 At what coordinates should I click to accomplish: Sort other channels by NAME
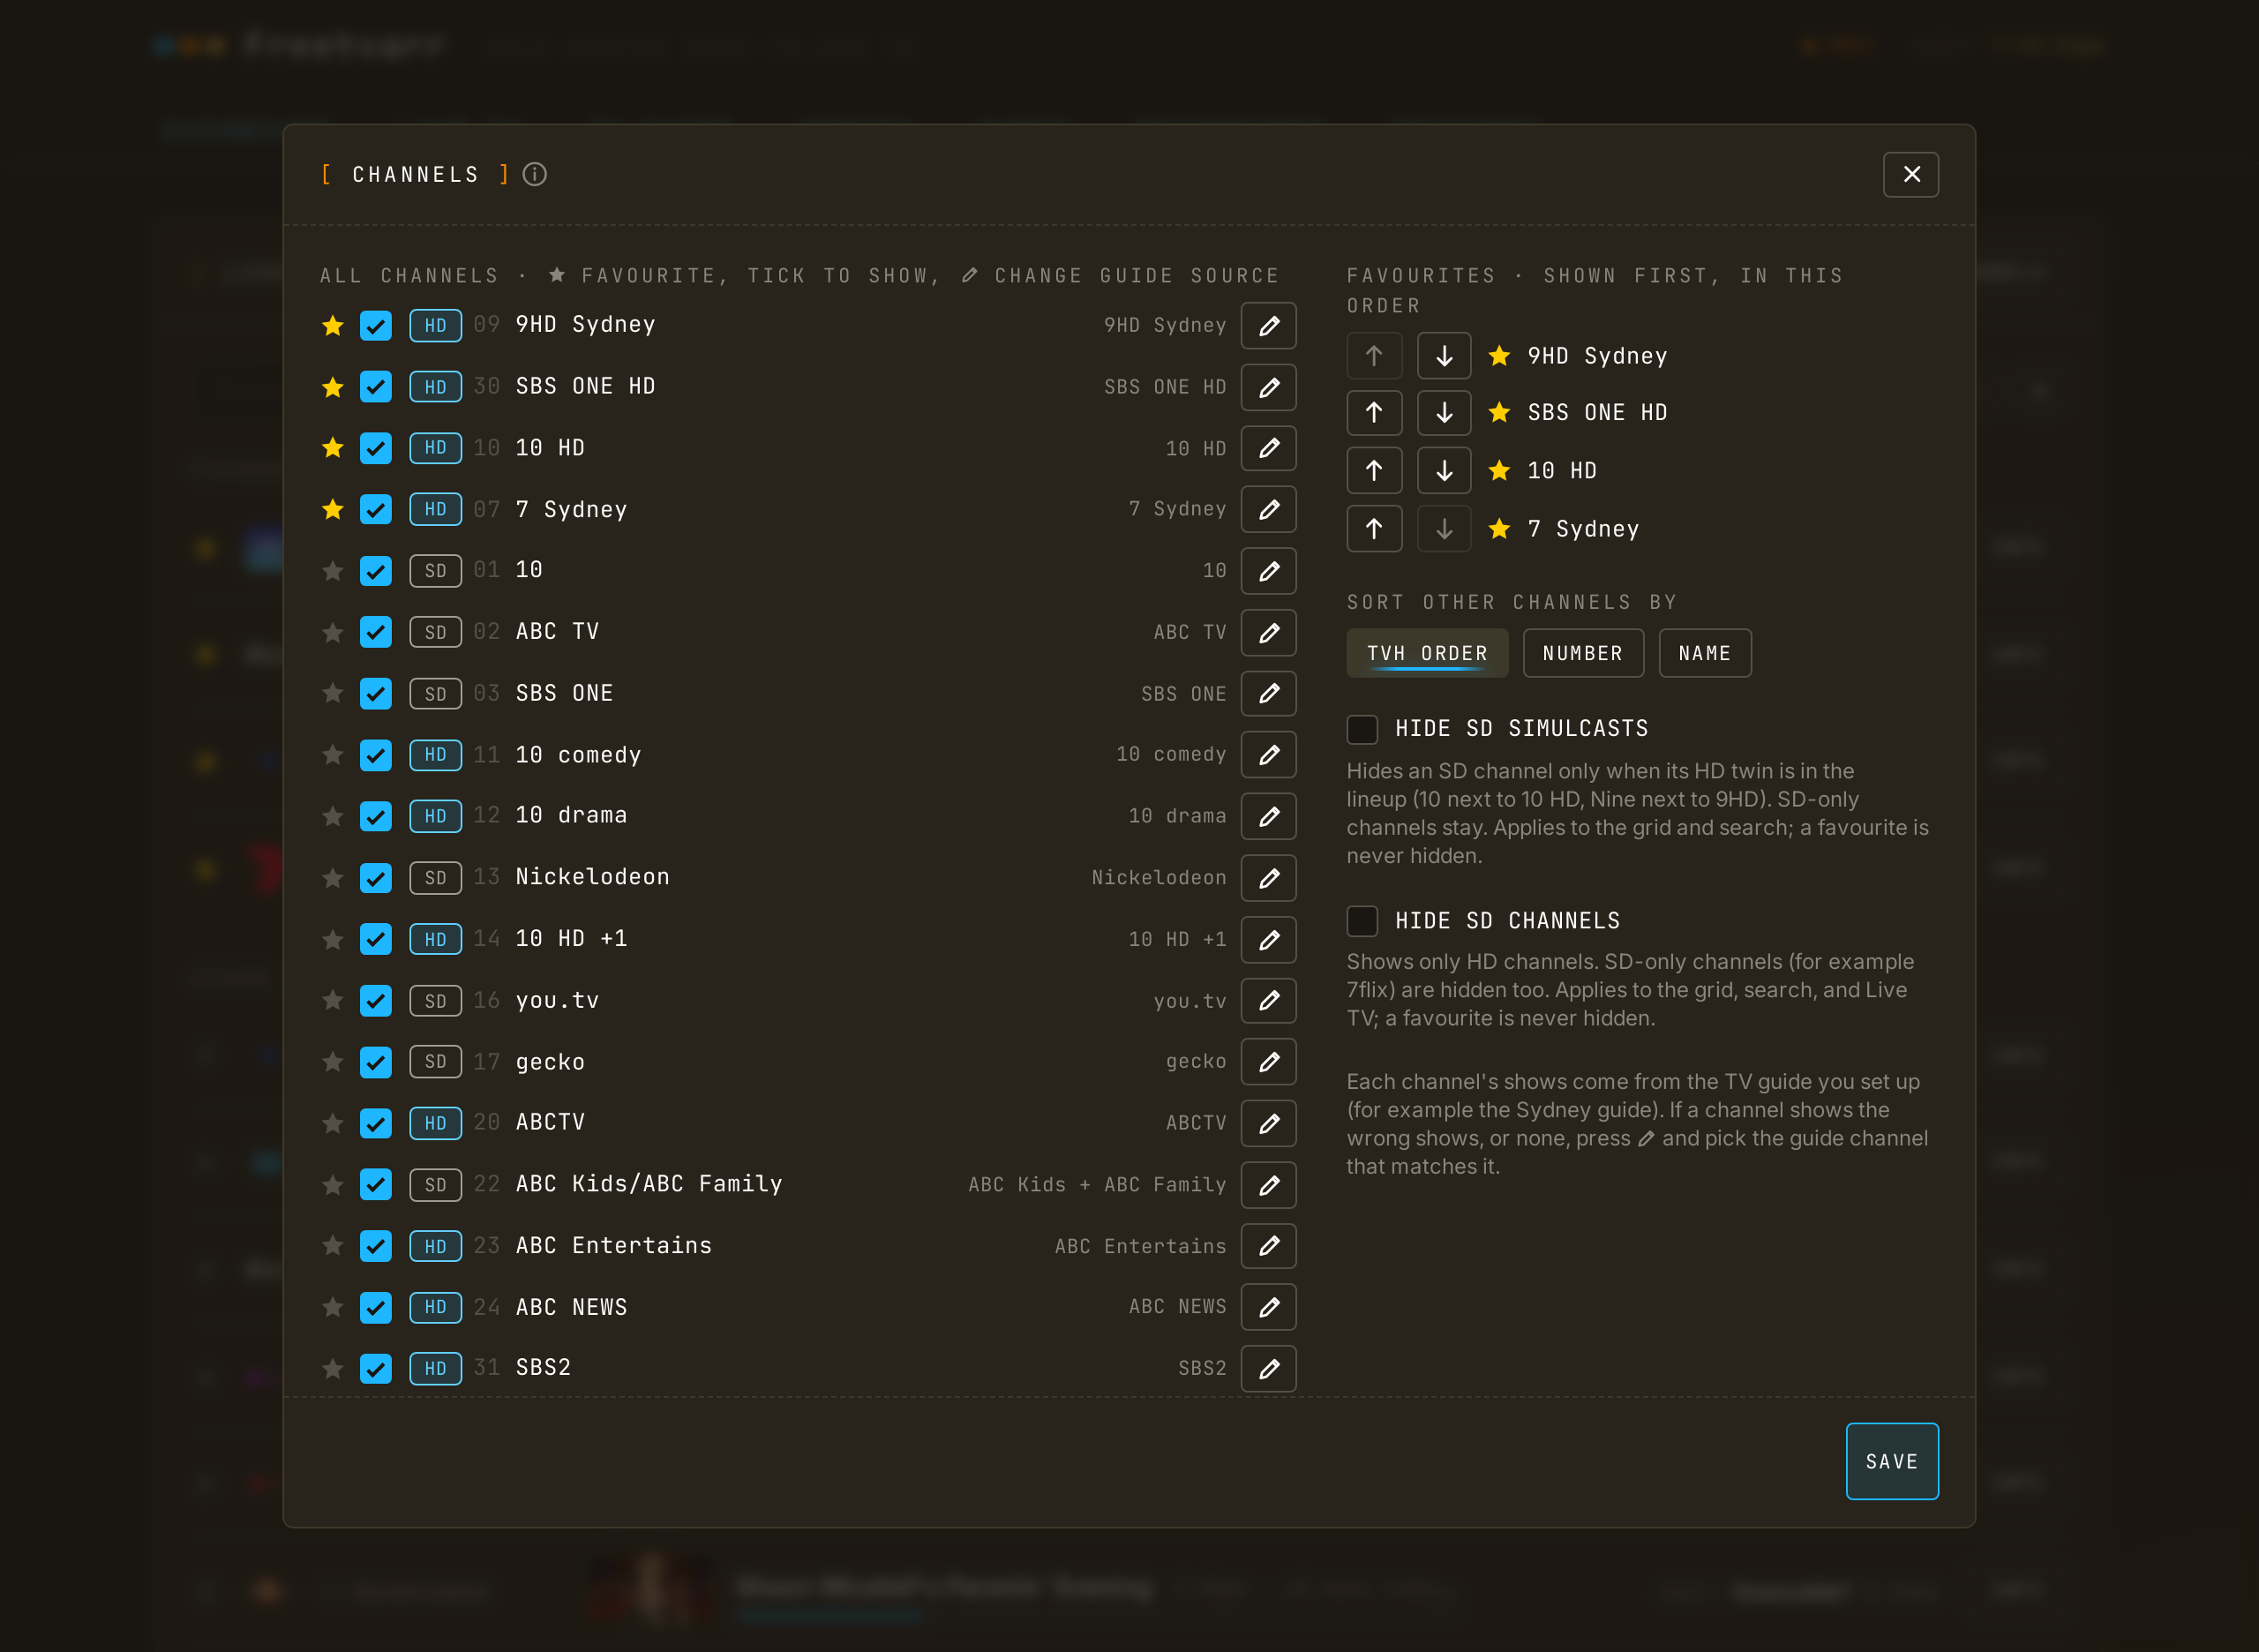point(1705,653)
